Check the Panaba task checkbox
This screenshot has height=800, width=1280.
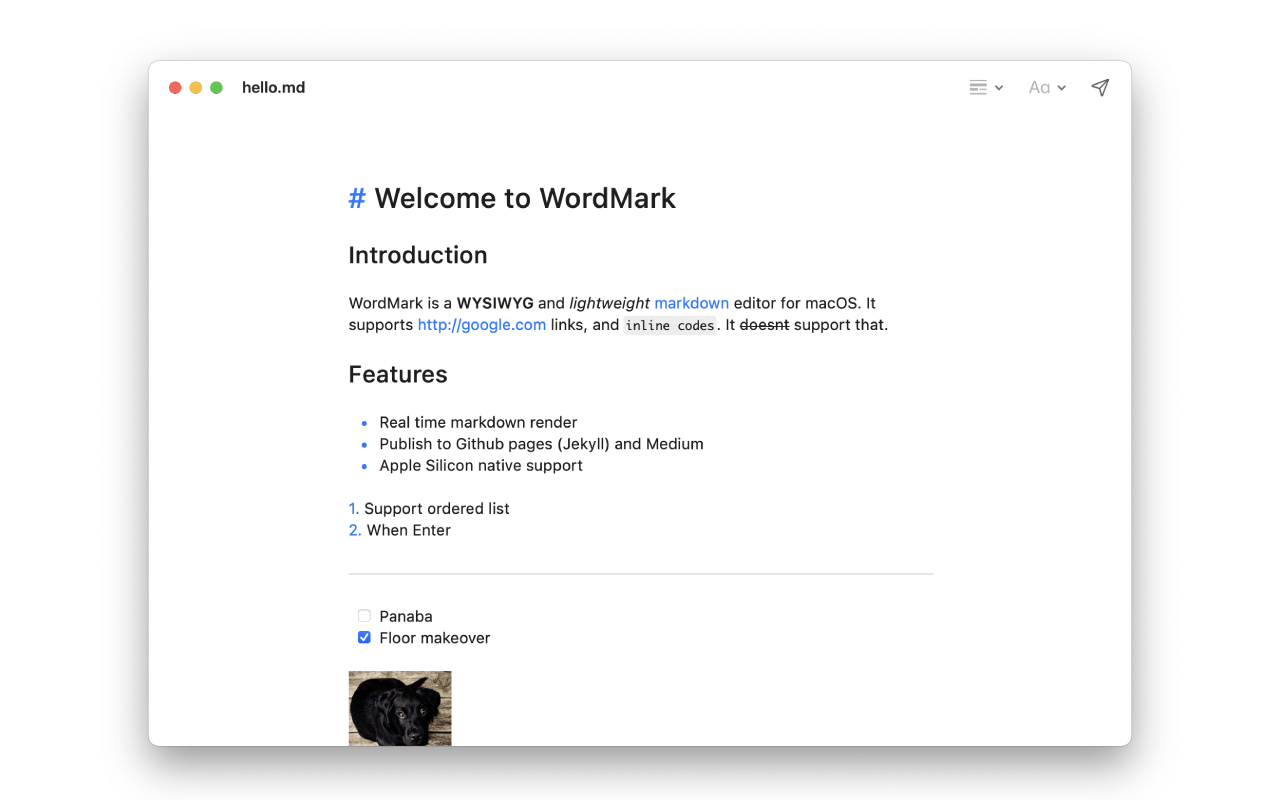[364, 616]
